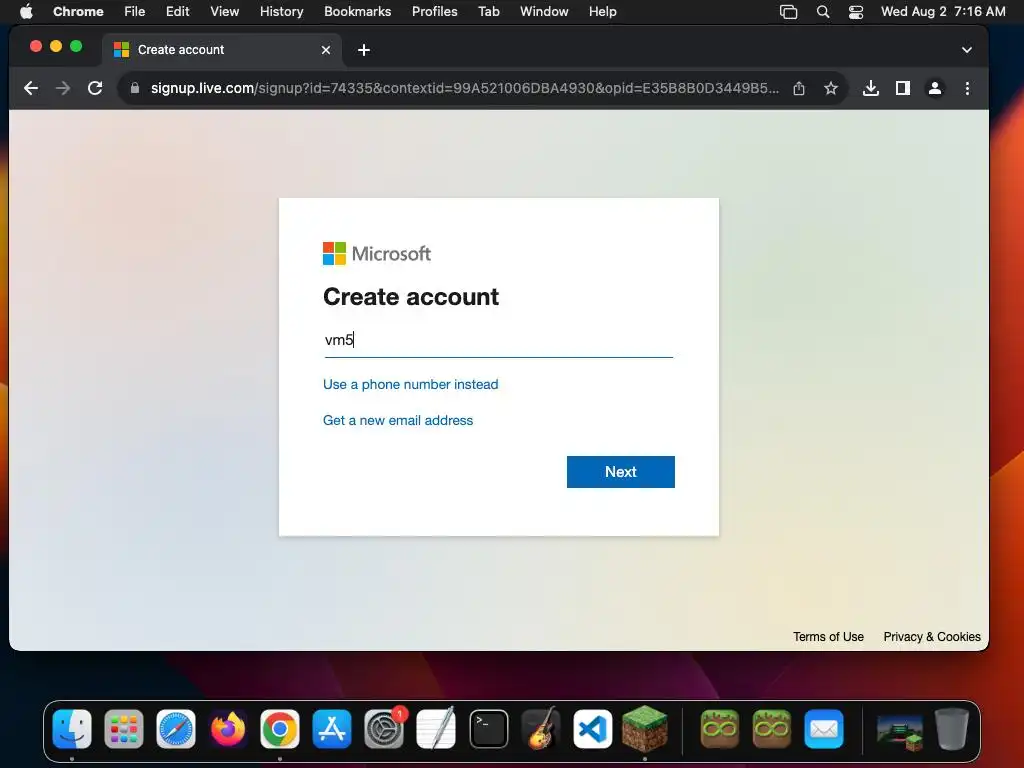This screenshot has height=768, width=1024.
Task: Click the Next button
Action: 620,472
